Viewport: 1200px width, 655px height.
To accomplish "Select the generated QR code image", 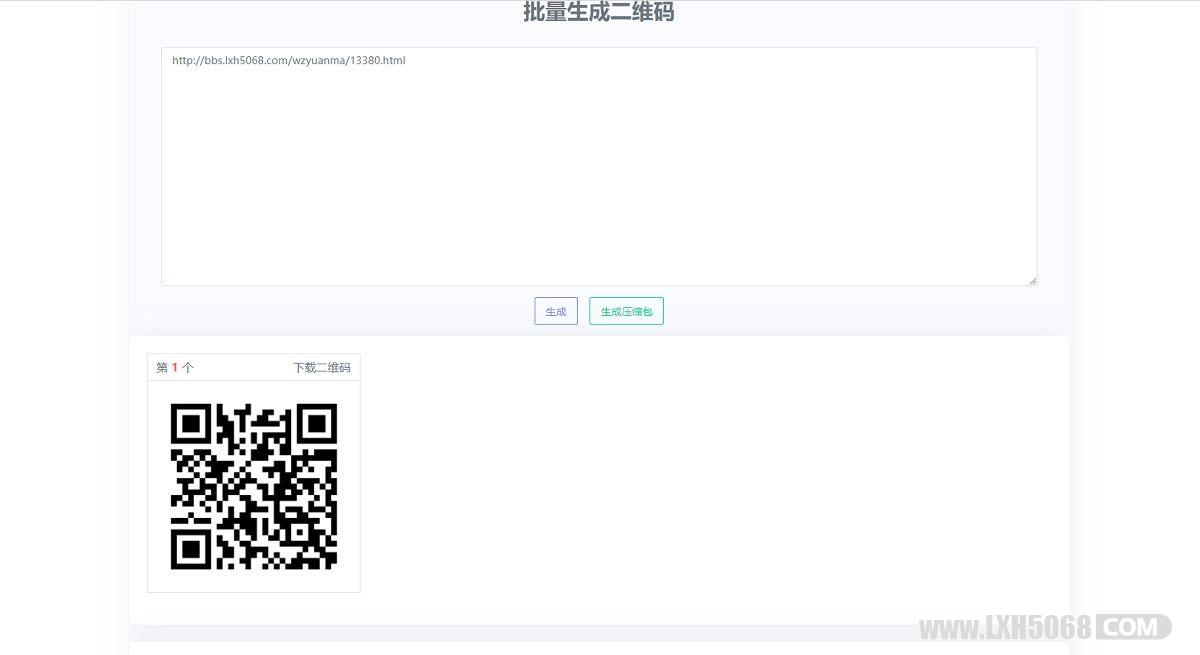I will [254, 487].
